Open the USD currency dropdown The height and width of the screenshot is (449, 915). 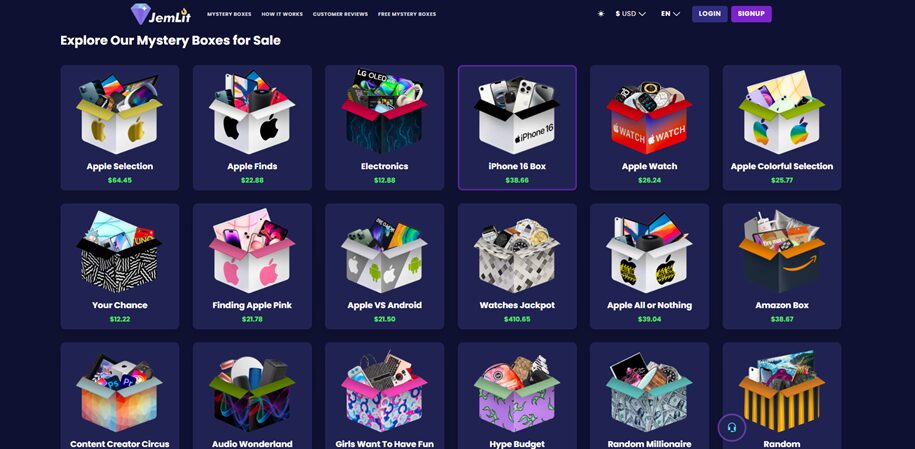tap(630, 14)
